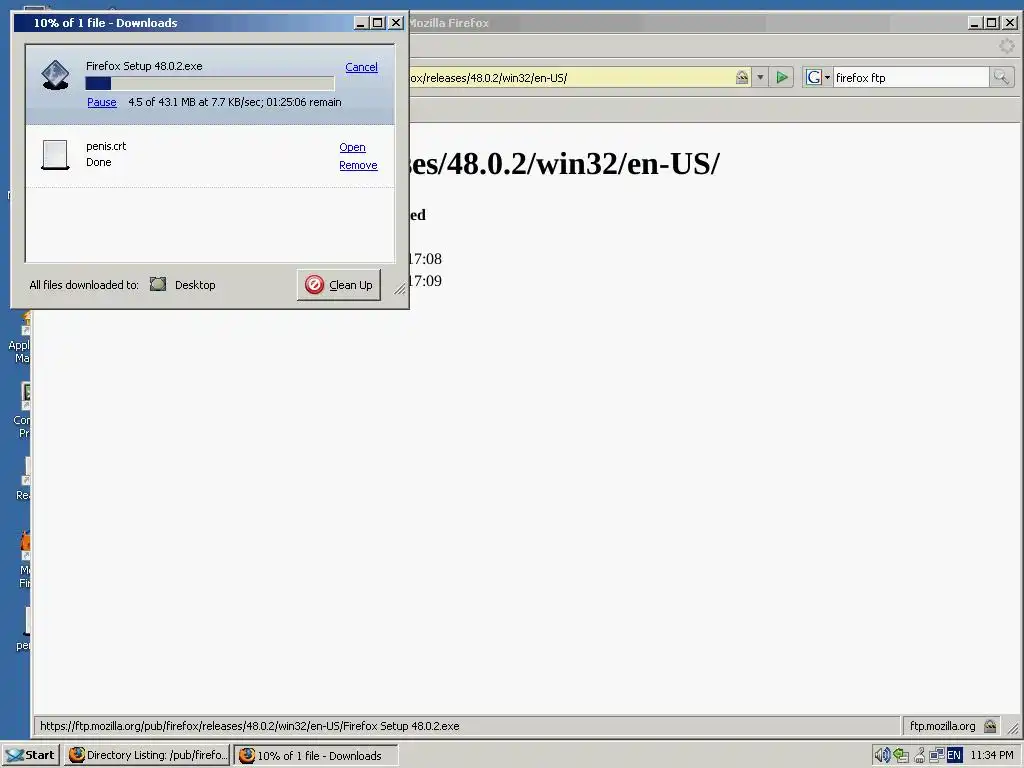1024x768 pixels.
Task: Click the page heading '48.0.2/win32/en-US/'
Action: pyautogui.click(x=565, y=164)
